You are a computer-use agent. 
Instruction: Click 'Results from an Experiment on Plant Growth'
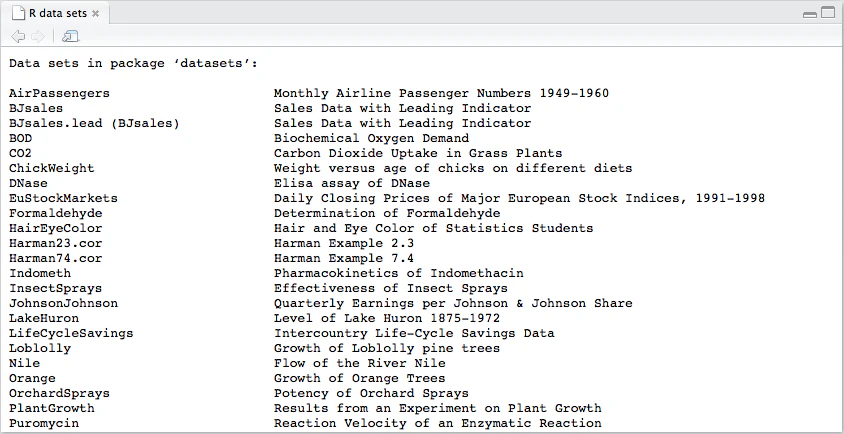438,408
